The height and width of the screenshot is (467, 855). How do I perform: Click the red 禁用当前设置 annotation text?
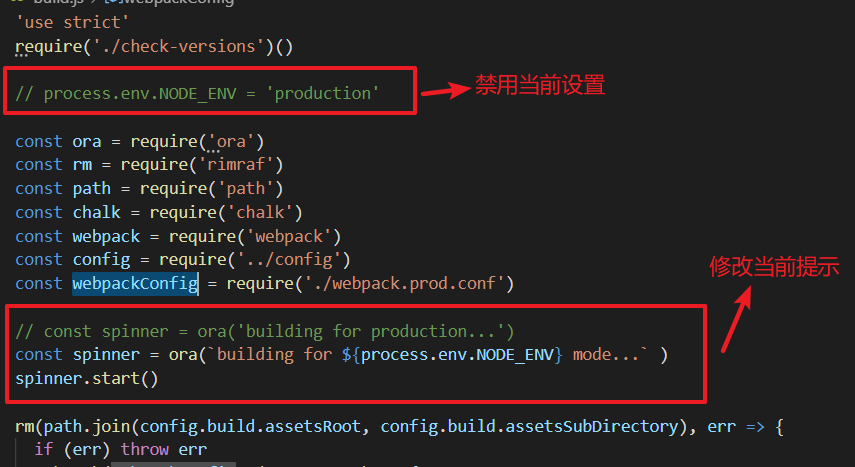(539, 86)
